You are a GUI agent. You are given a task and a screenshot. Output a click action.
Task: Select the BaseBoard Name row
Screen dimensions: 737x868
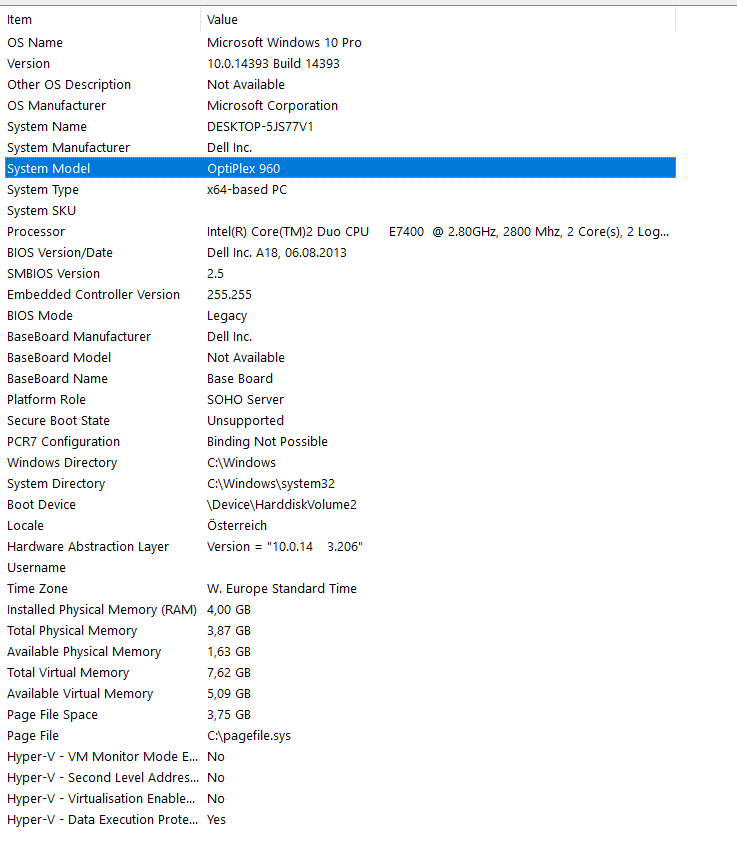tap(340, 379)
